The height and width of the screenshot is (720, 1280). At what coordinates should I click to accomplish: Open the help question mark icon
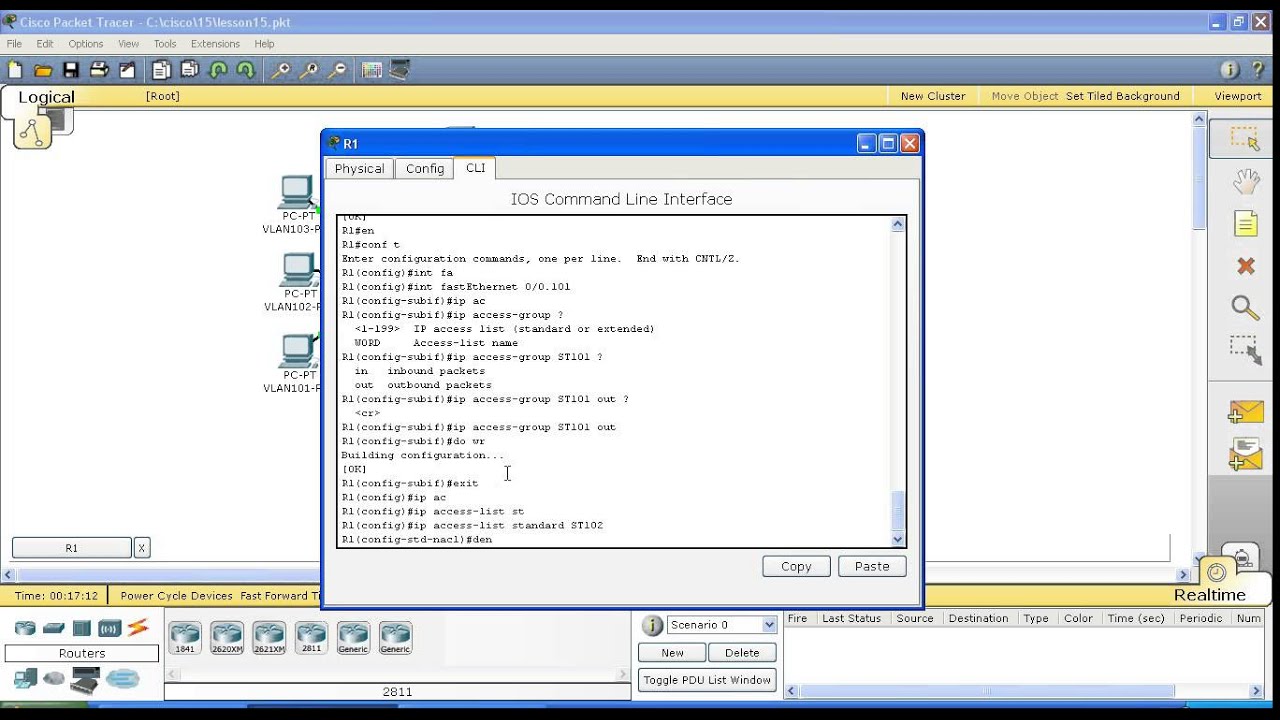point(1258,70)
